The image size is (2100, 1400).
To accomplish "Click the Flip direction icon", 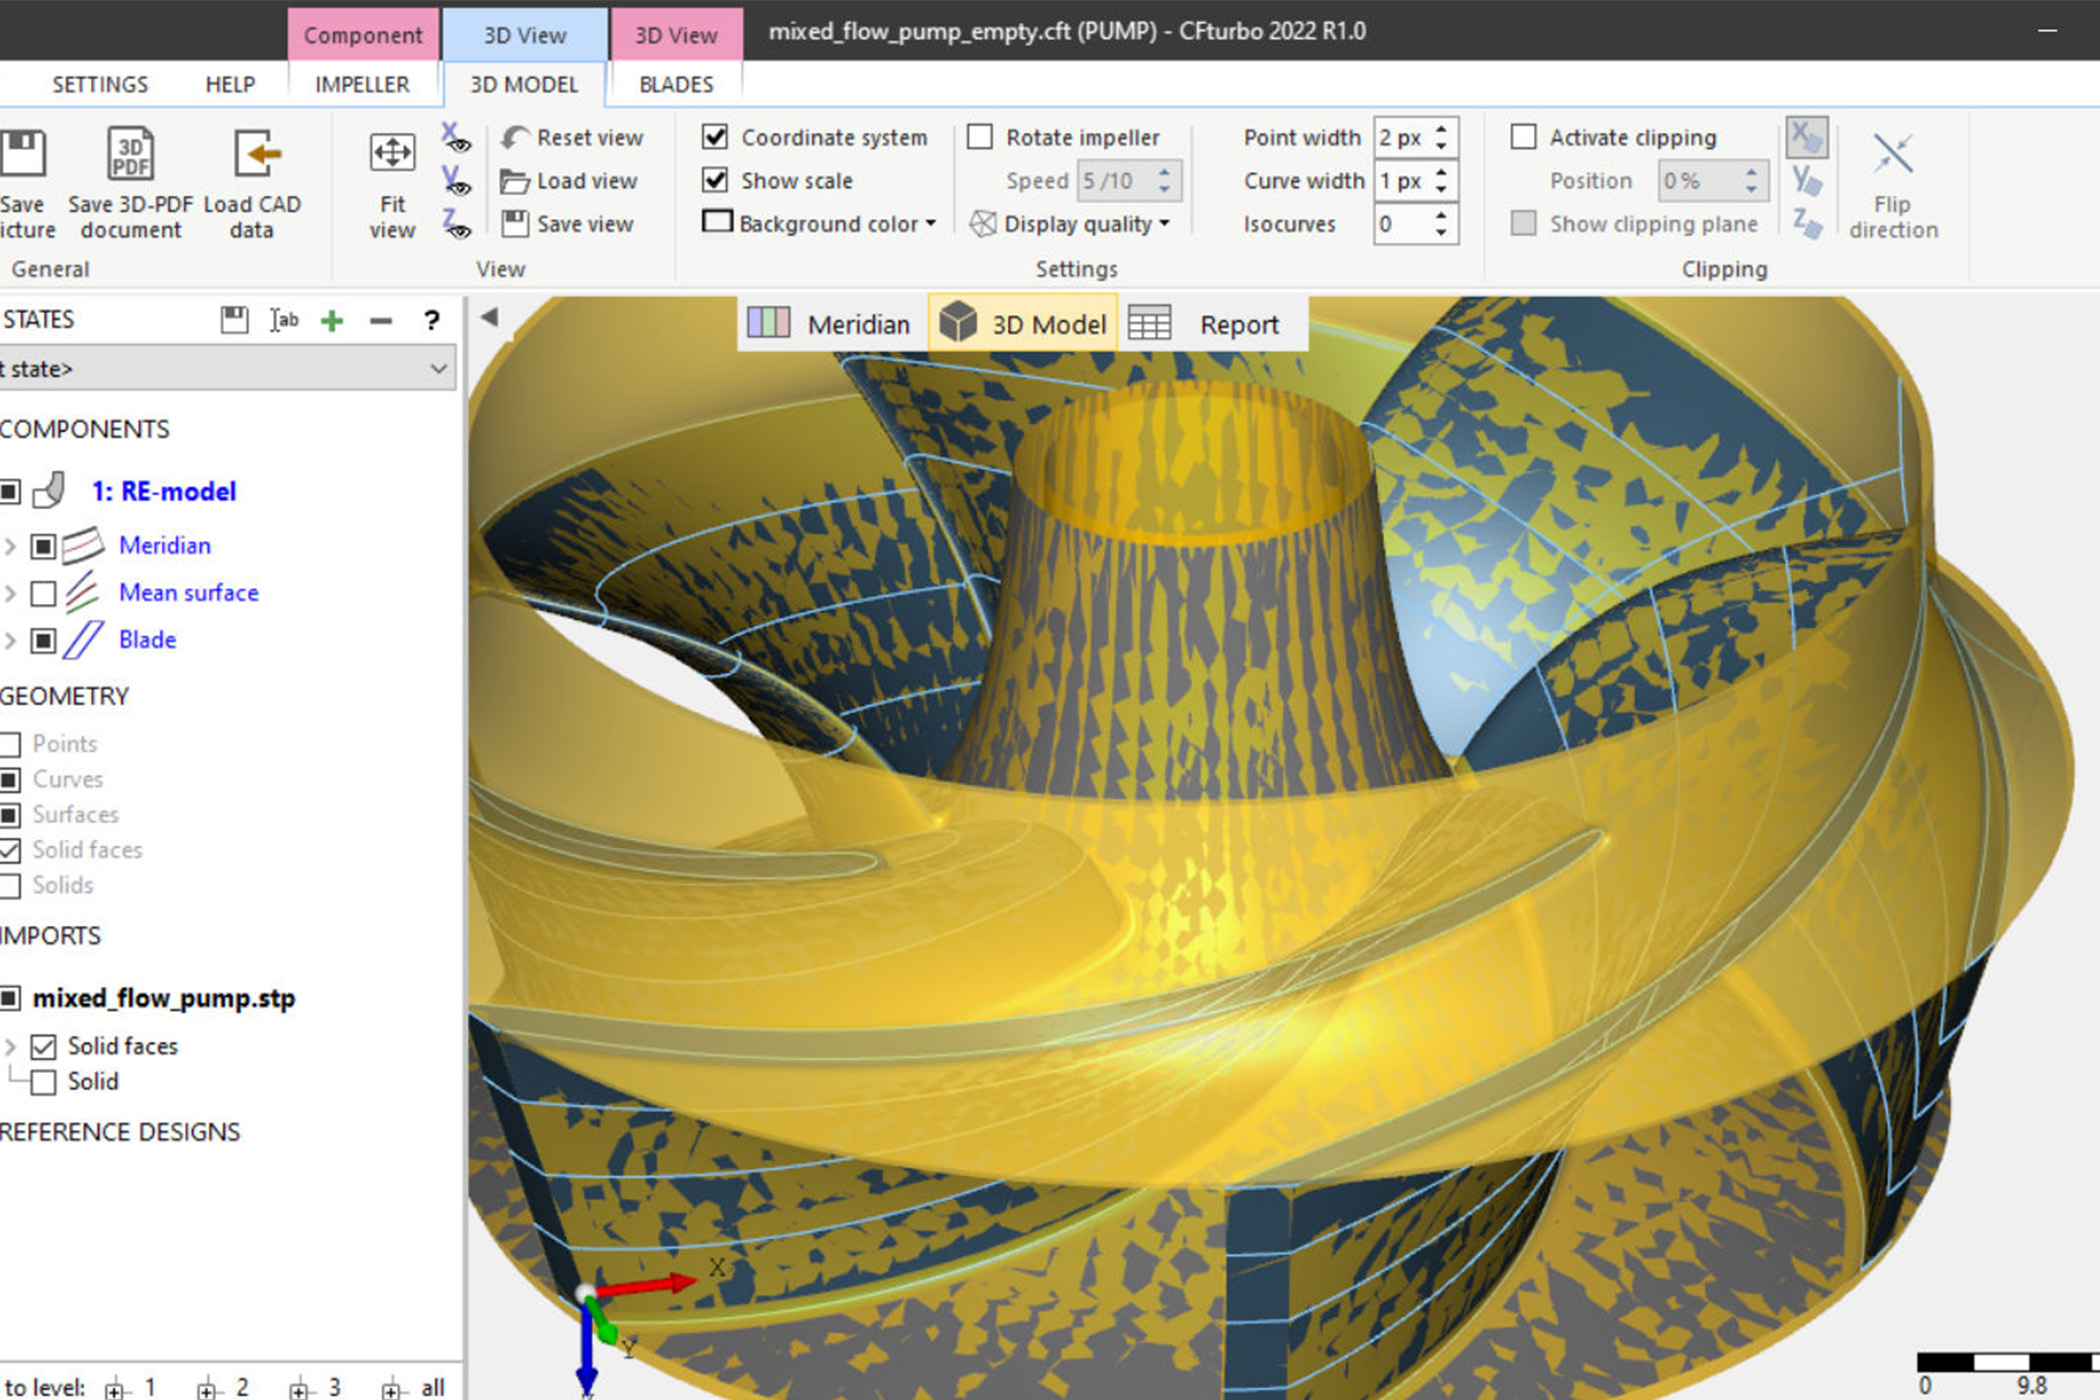I will (1892, 155).
